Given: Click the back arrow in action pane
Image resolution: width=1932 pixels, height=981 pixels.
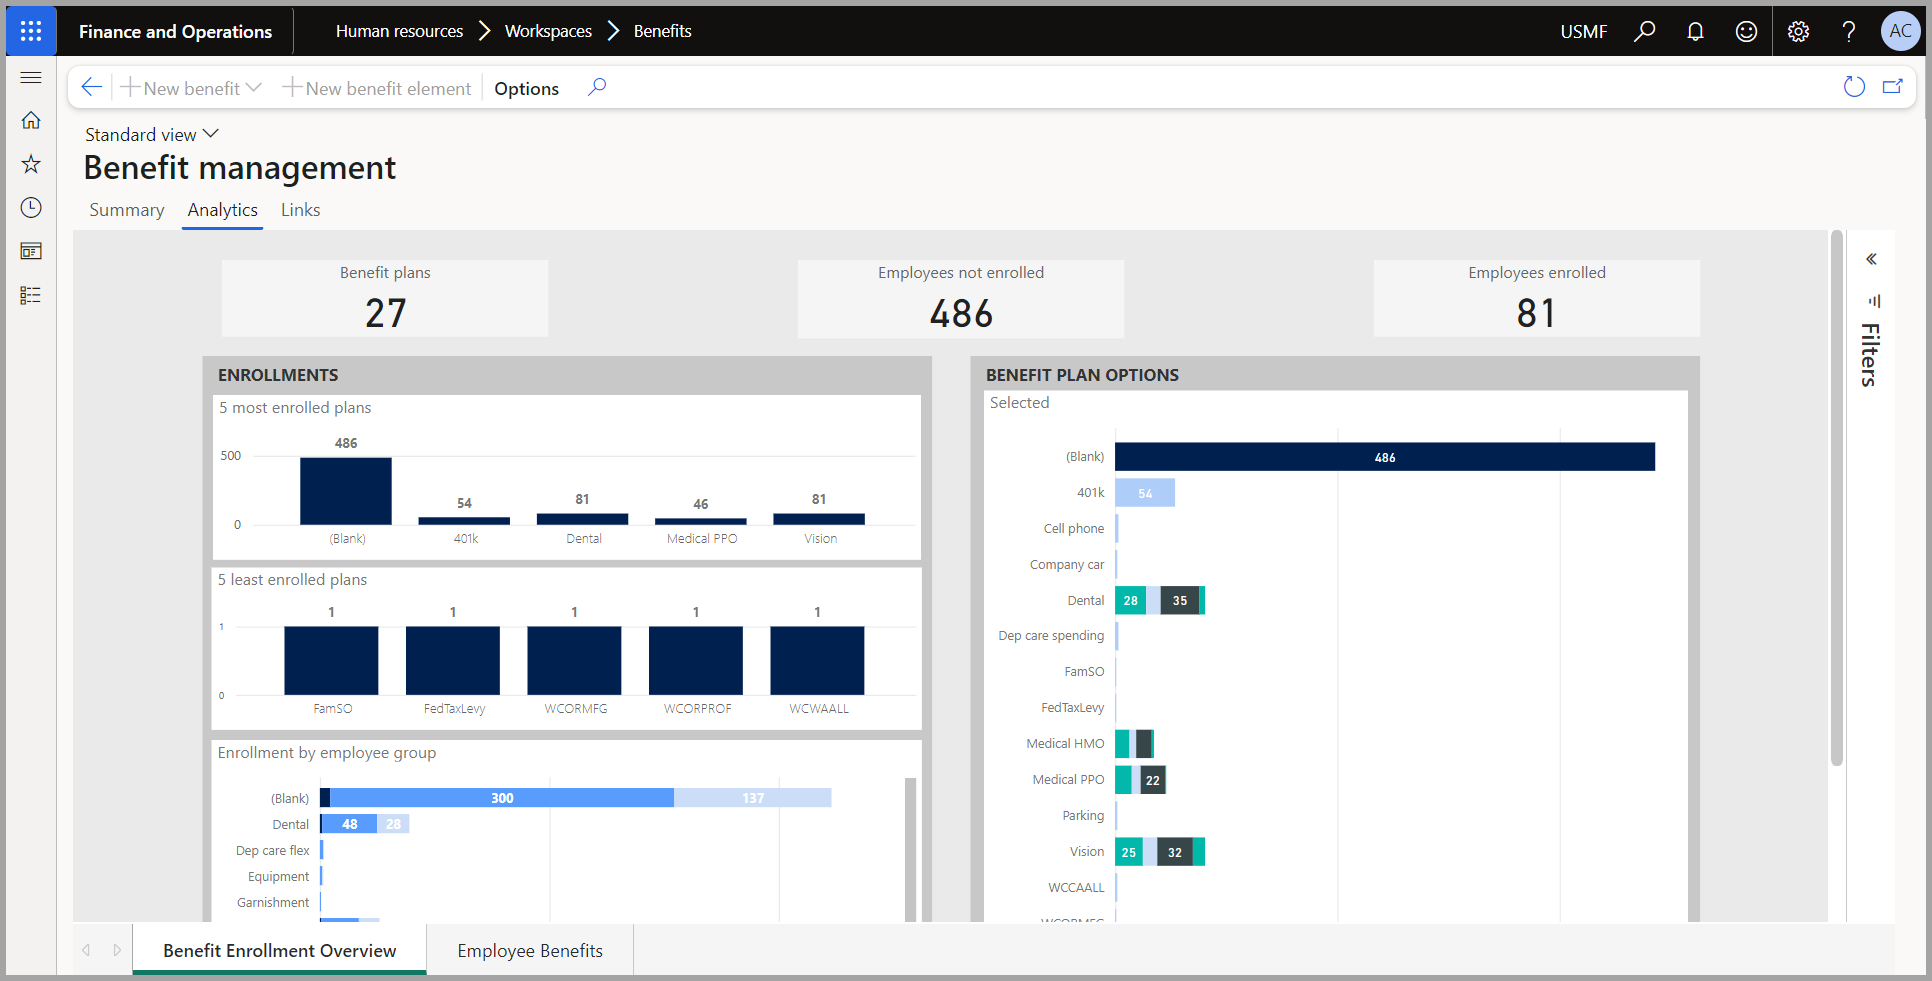Looking at the screenshot, I should (91, 87).
